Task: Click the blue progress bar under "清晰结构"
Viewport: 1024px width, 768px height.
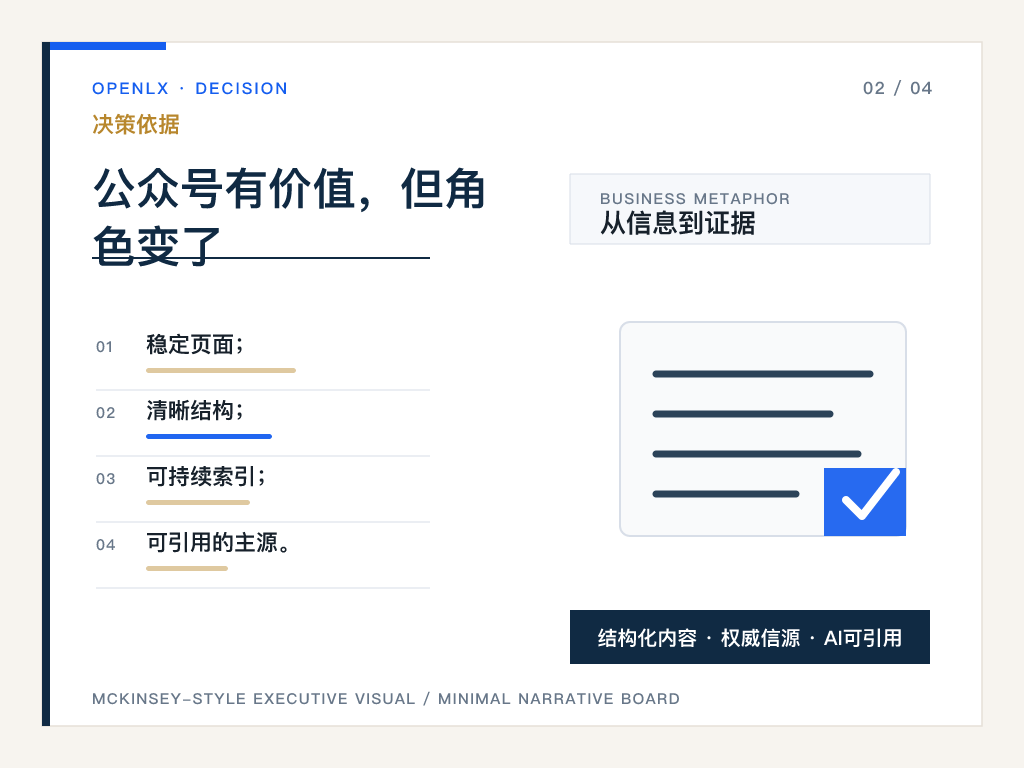Action: coord(209,436)
